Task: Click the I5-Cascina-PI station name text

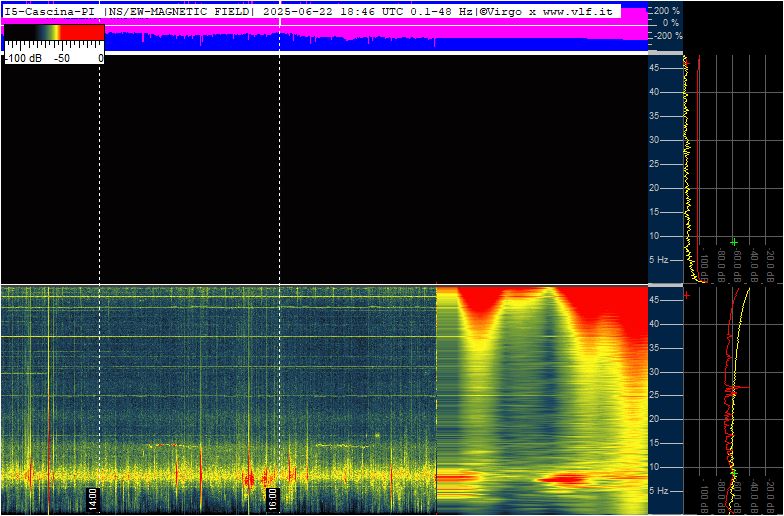Action: coord(49,12)
